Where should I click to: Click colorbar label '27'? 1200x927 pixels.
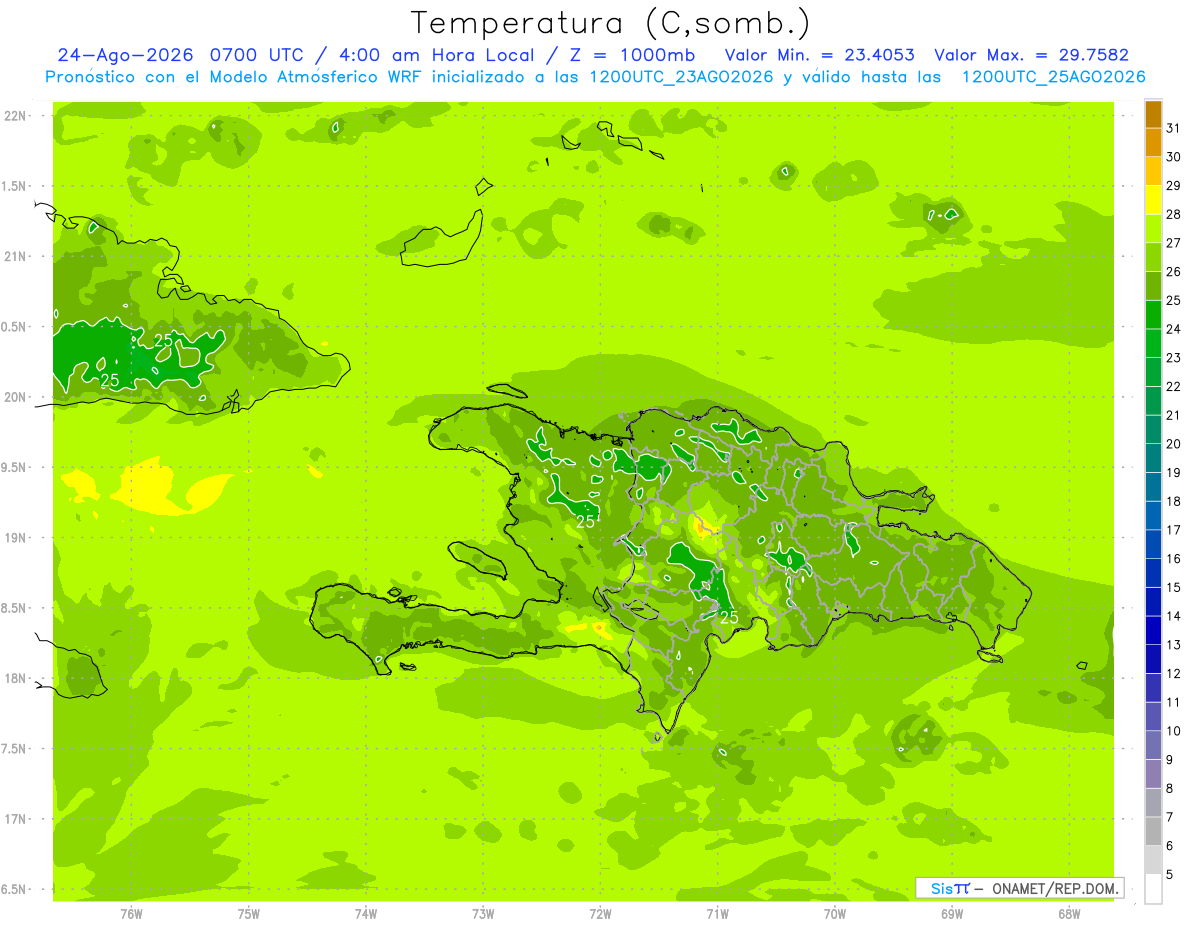click(1174, 243)
